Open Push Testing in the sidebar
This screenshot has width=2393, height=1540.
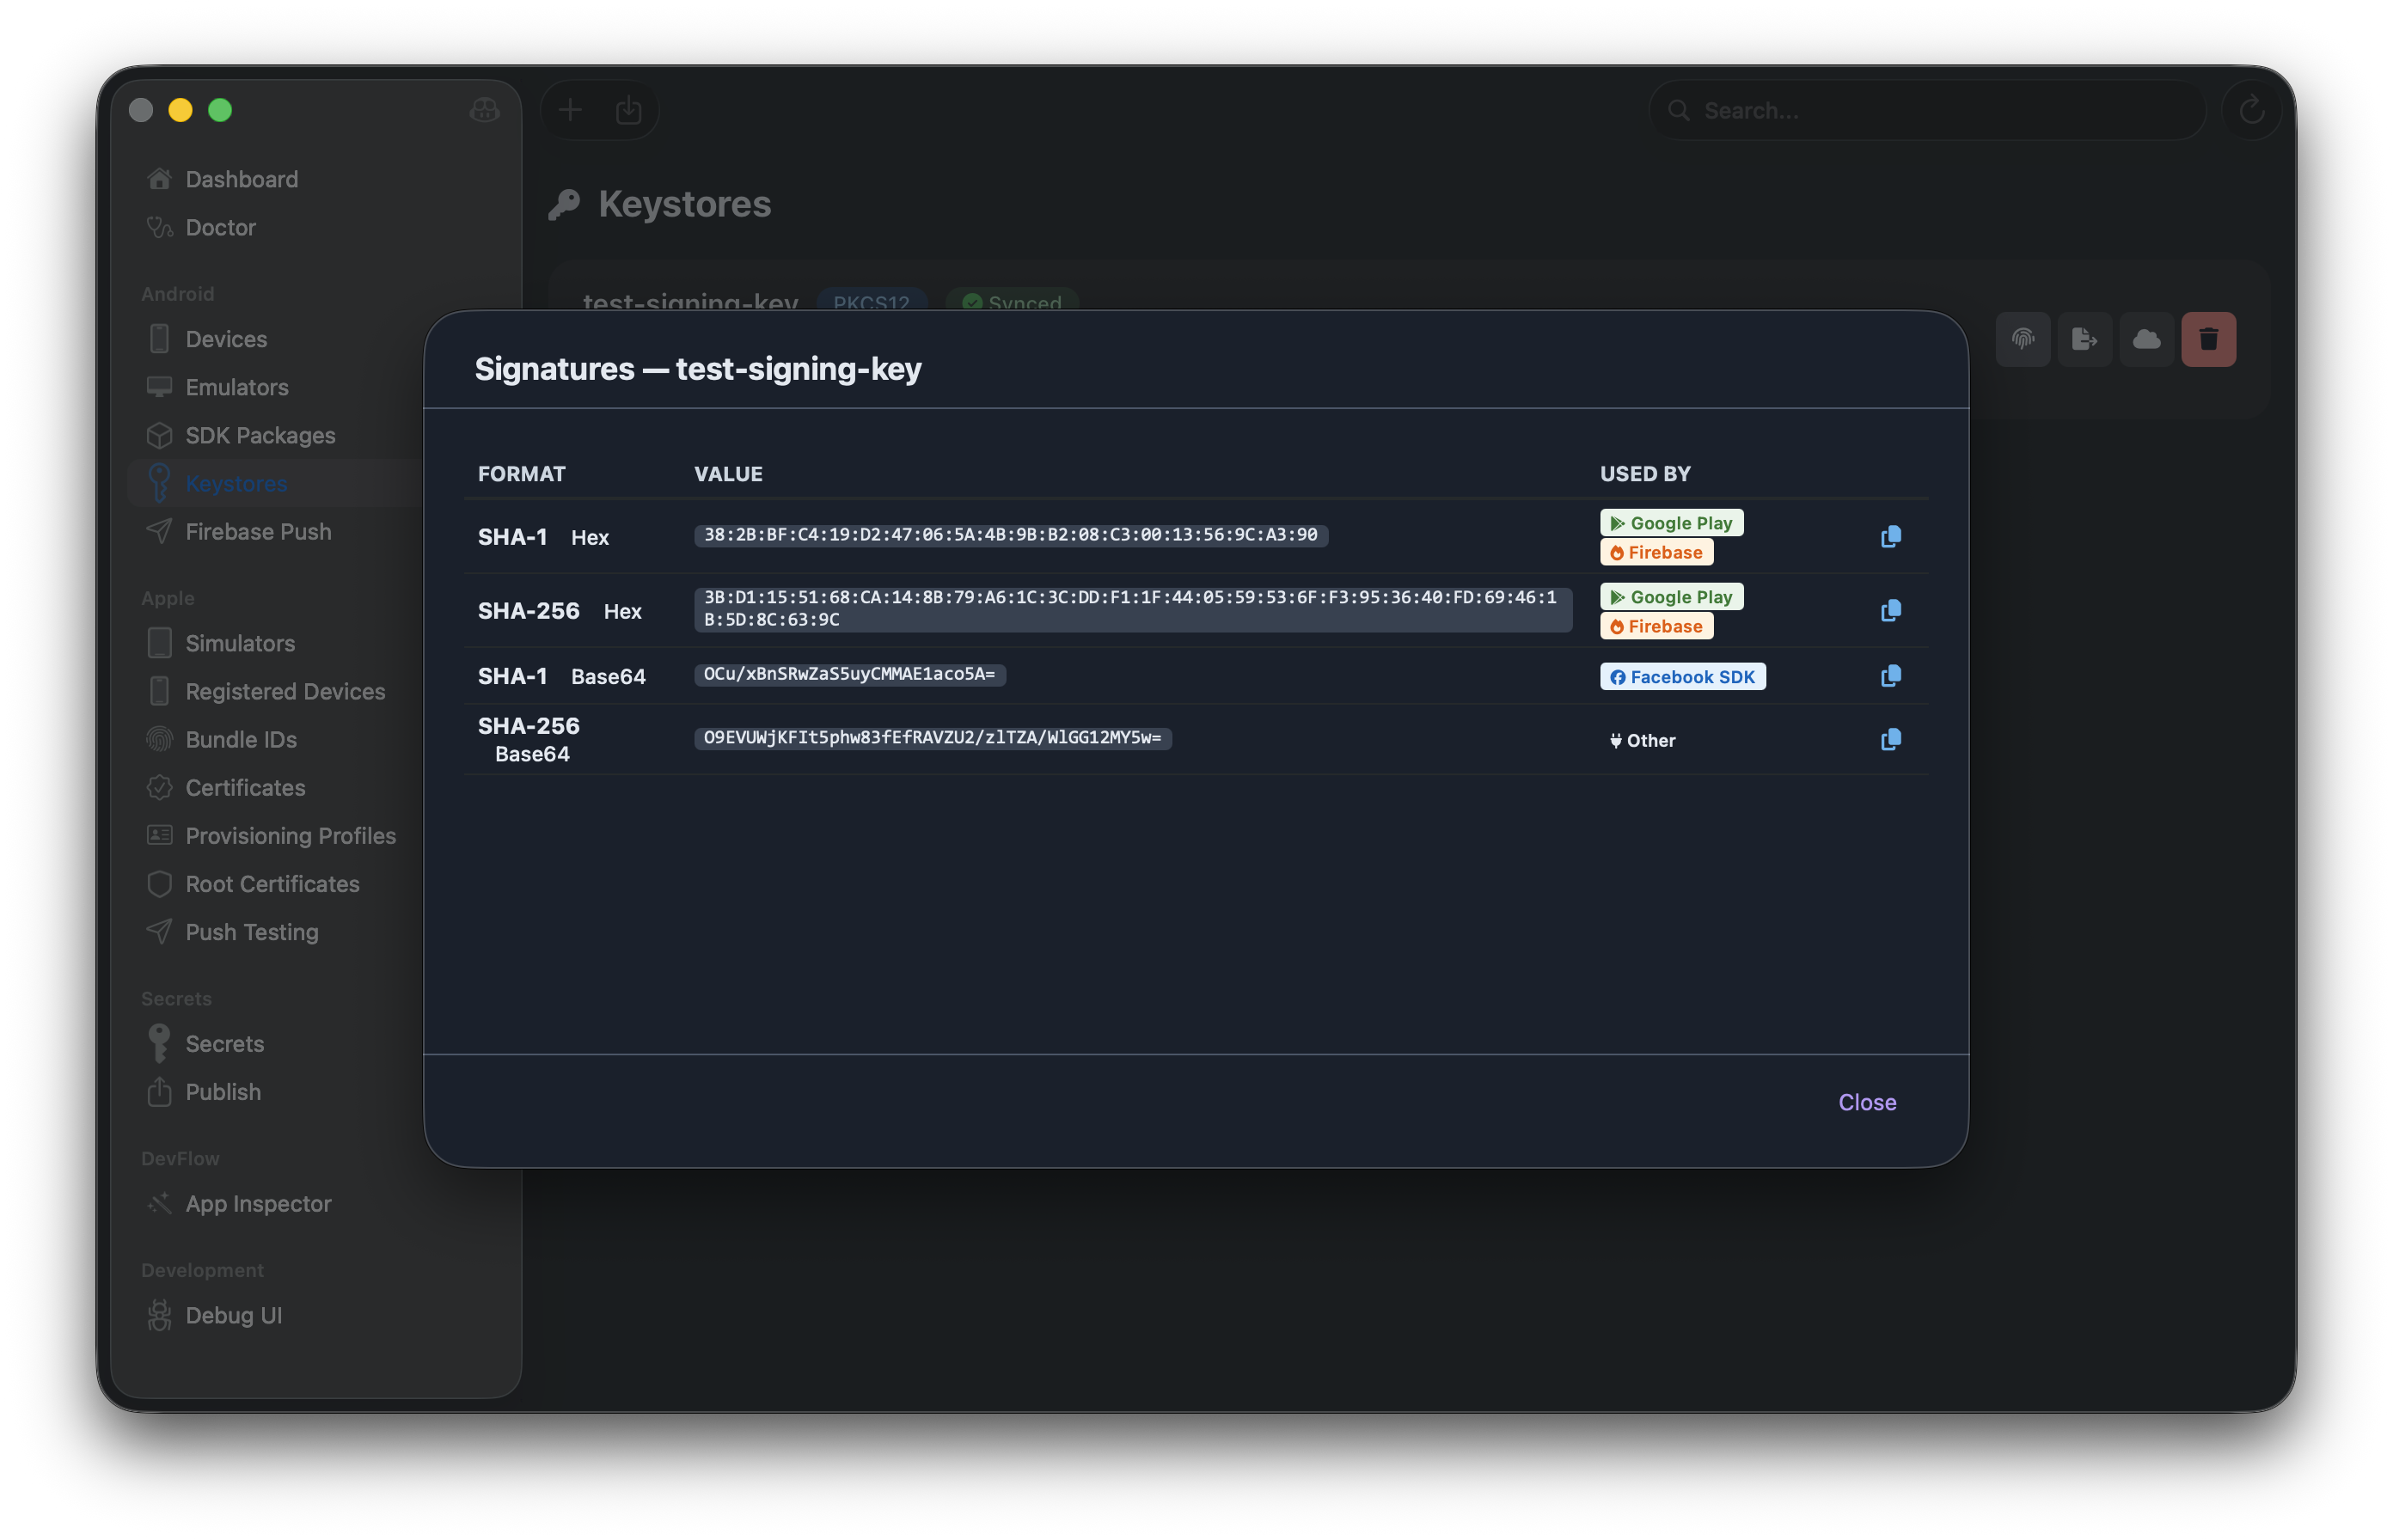pos(252,931)
